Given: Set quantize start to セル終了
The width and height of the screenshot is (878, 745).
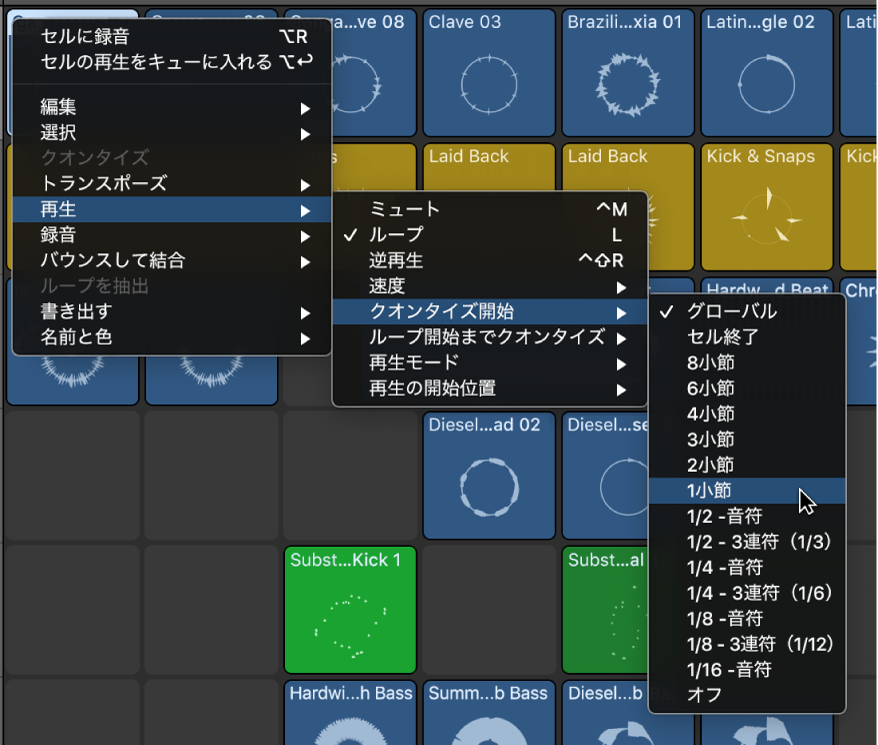Looking at the screenshot, I should (x=747, y=337).
